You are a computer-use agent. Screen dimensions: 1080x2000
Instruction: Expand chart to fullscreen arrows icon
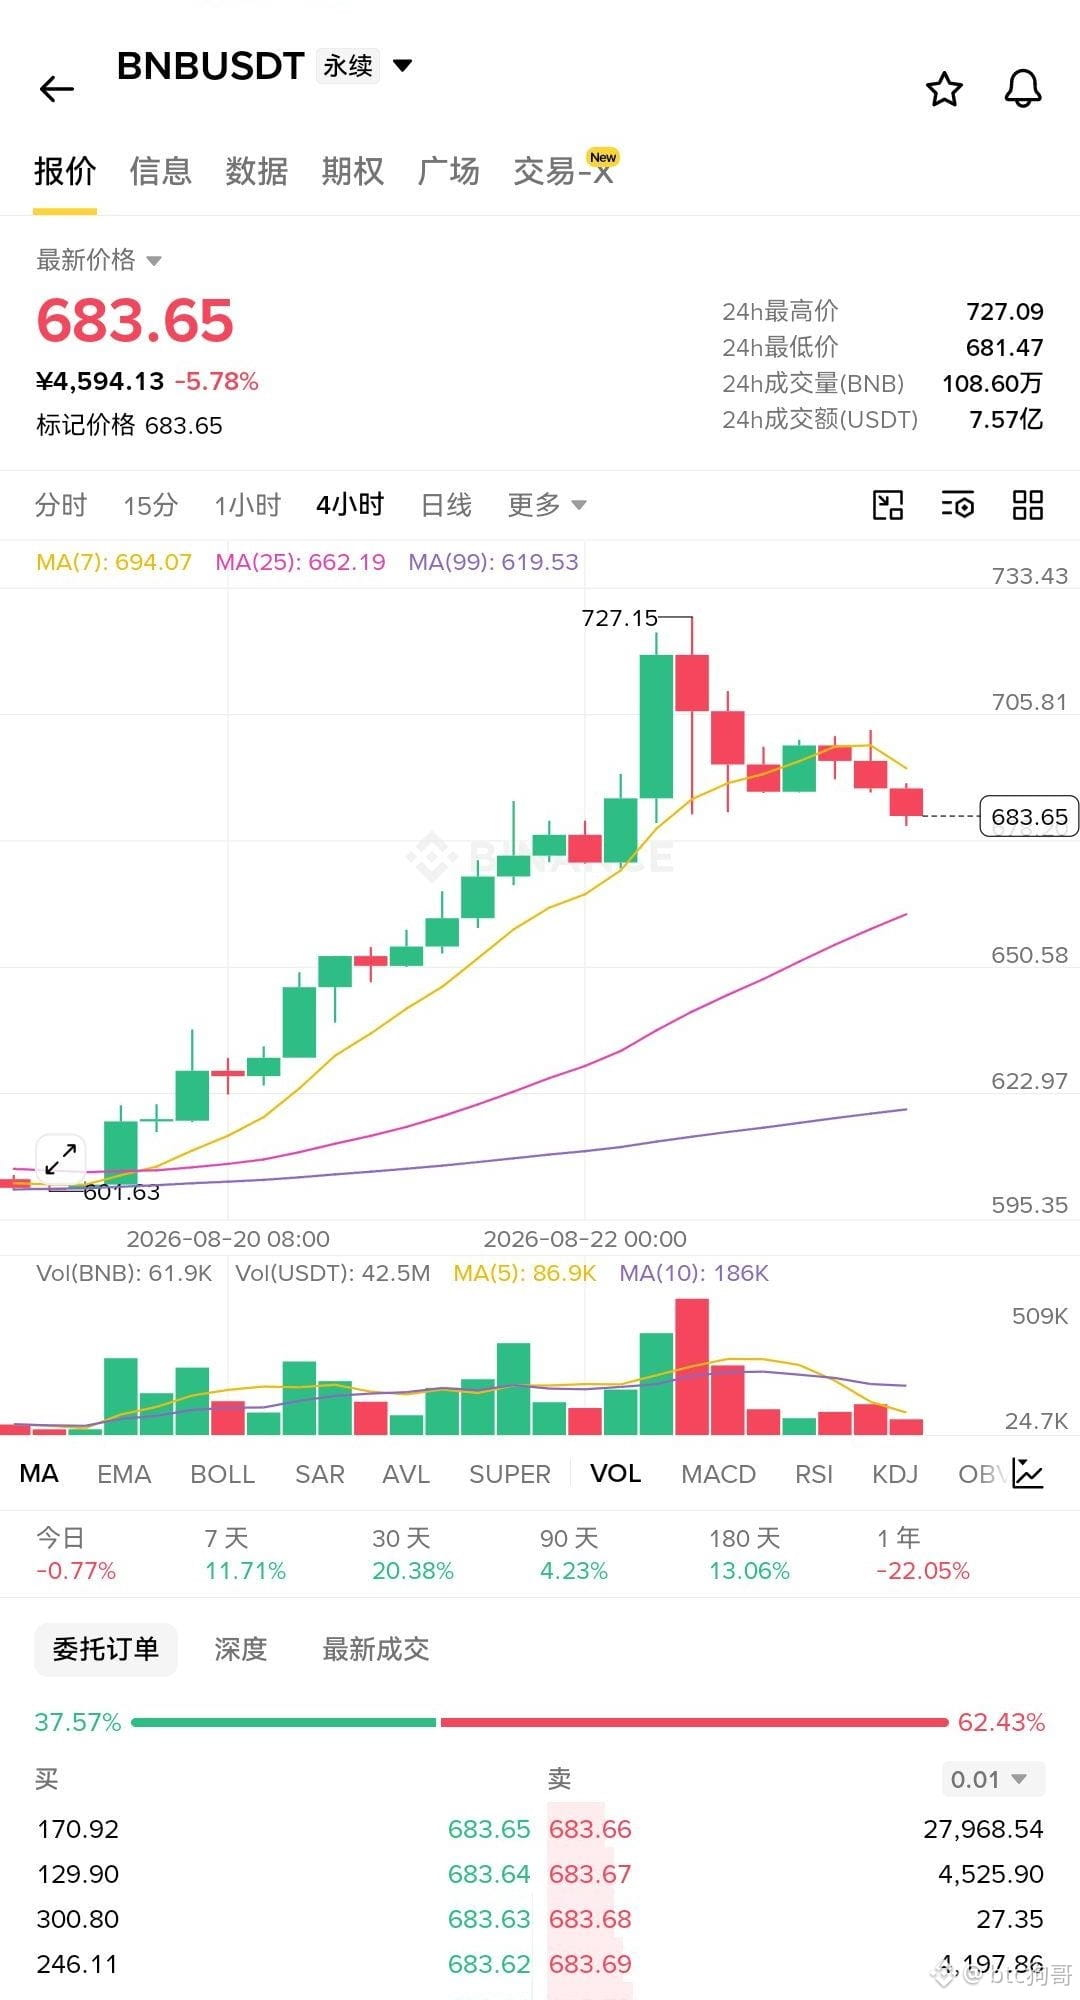point(60,1159)
